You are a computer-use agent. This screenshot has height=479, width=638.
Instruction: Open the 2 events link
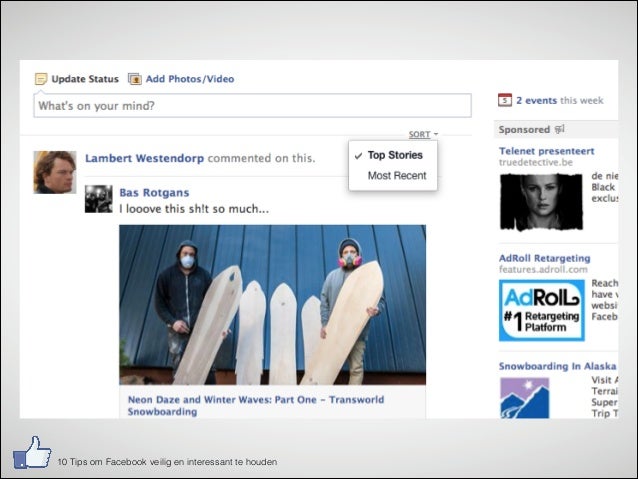coord(537,101)
